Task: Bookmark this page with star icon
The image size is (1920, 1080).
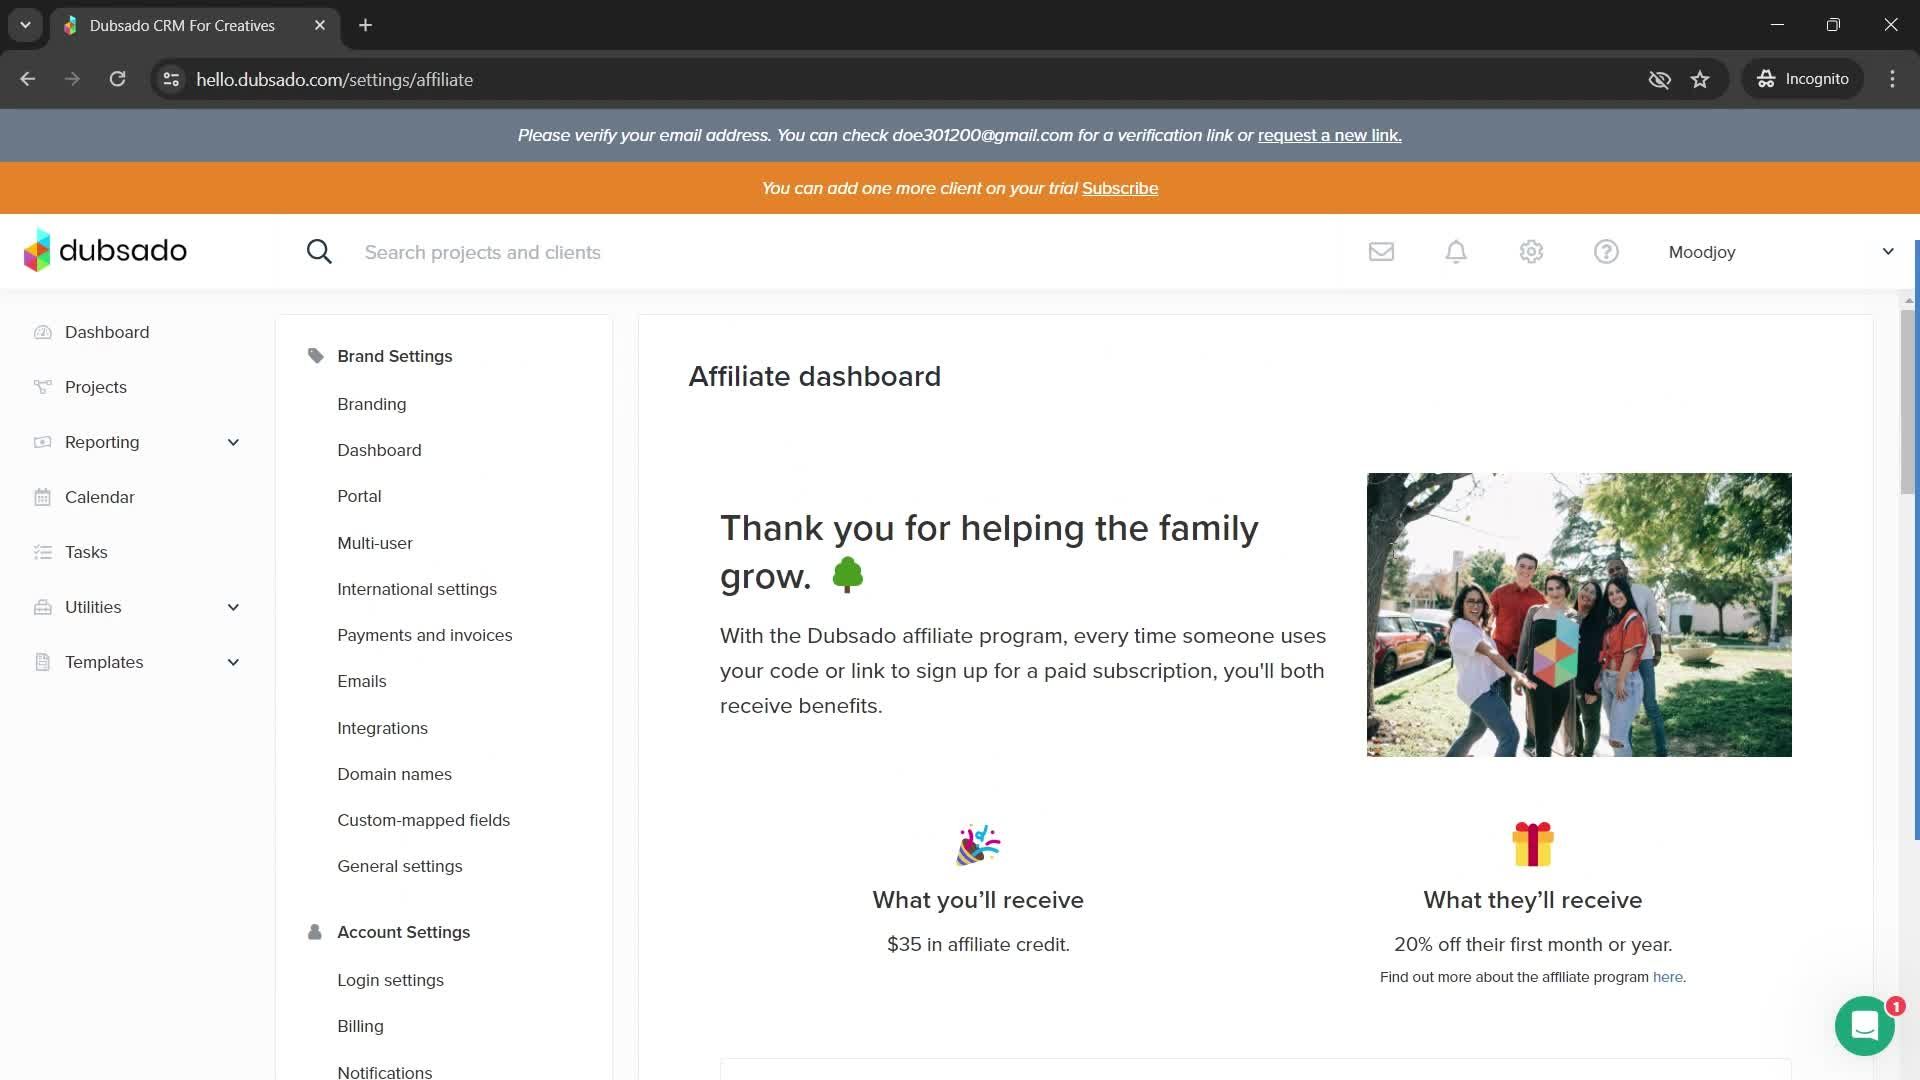Action: (x=1700, y=79)
